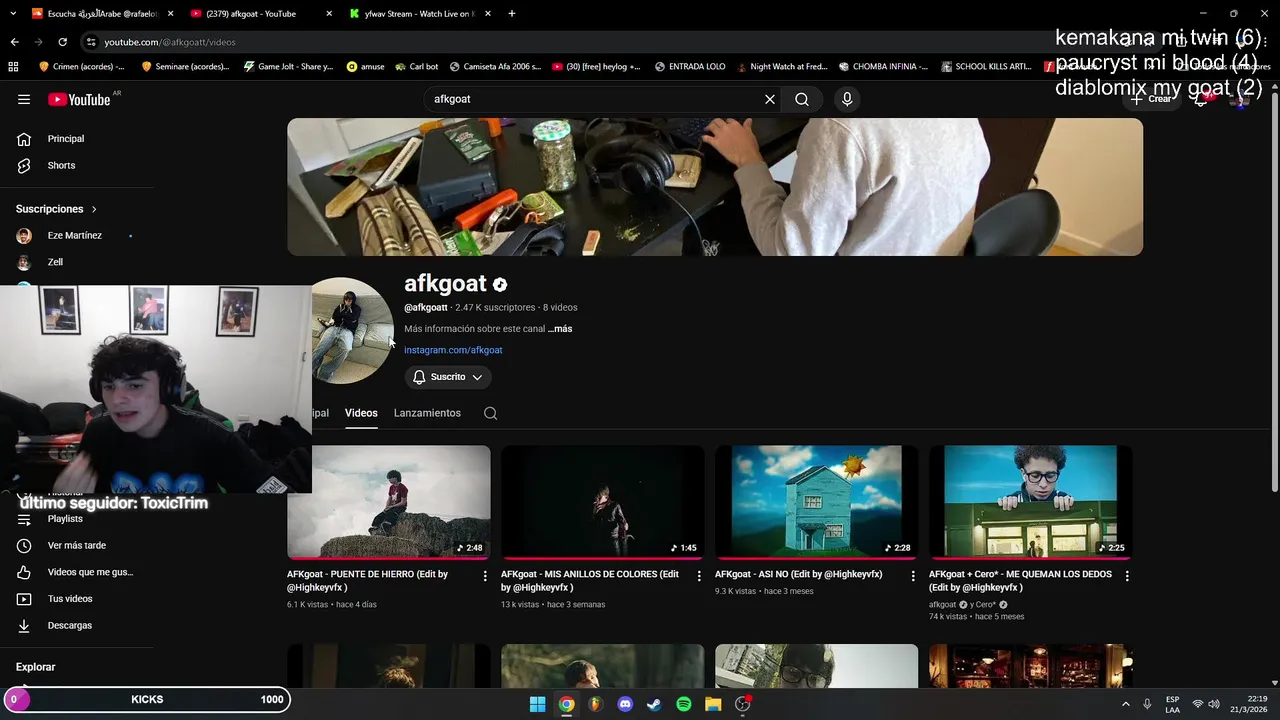Open File Explorer from taskbar
Screen dimensions: 1280x720
(x=713, y=704)
